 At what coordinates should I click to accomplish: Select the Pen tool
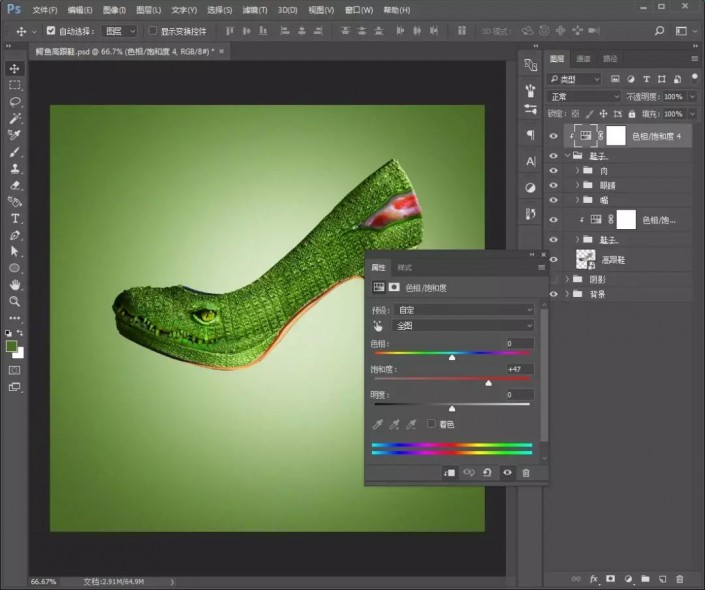(x=14, y=235)
